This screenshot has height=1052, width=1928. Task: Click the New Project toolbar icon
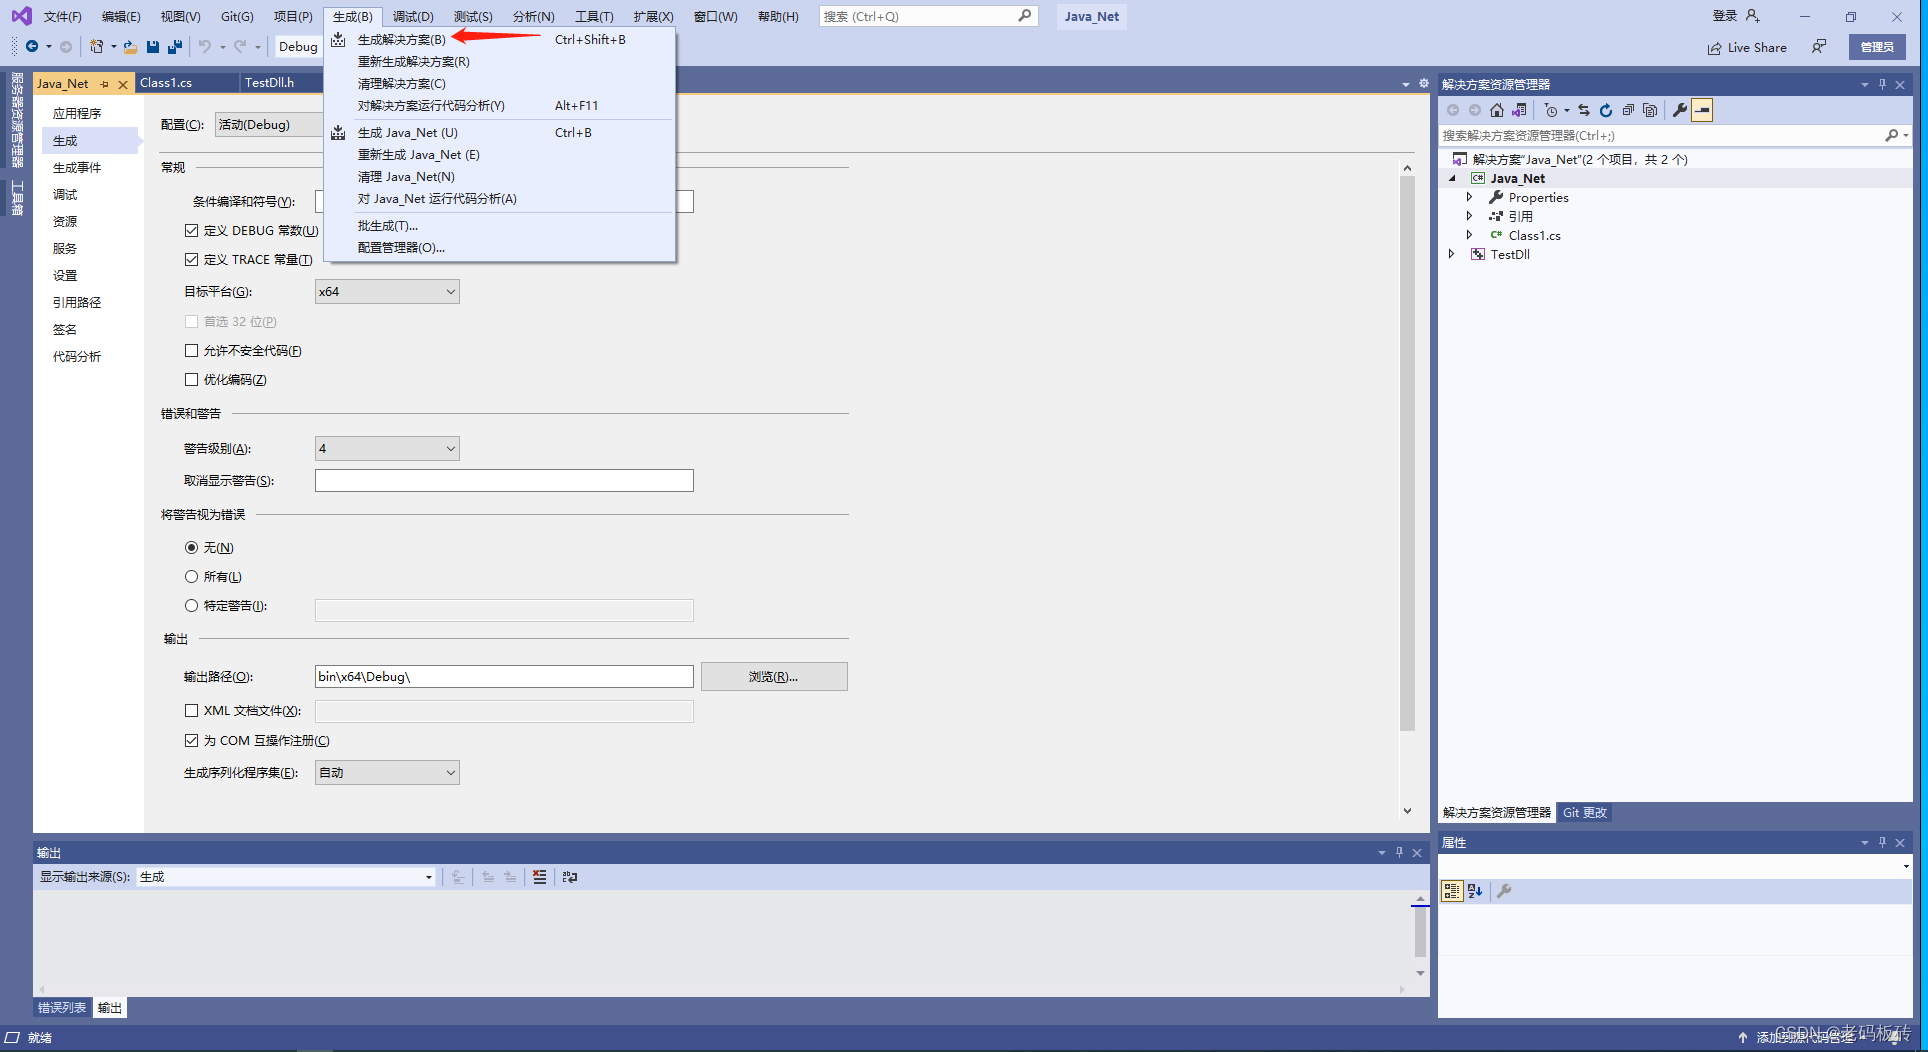click(x=96, y=46)
